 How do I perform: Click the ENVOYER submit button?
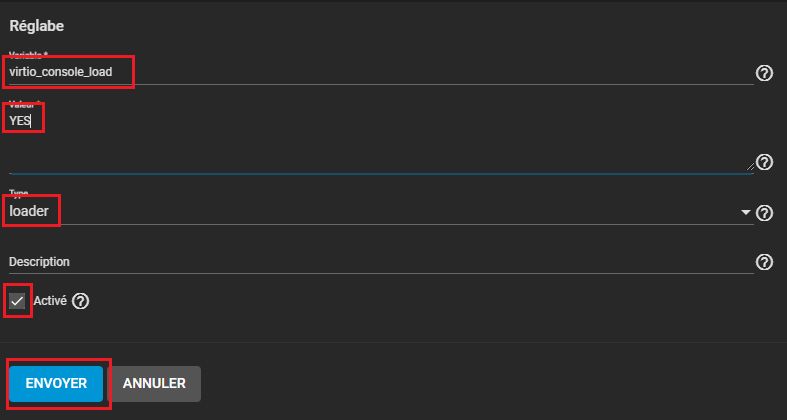coord(57,383)
